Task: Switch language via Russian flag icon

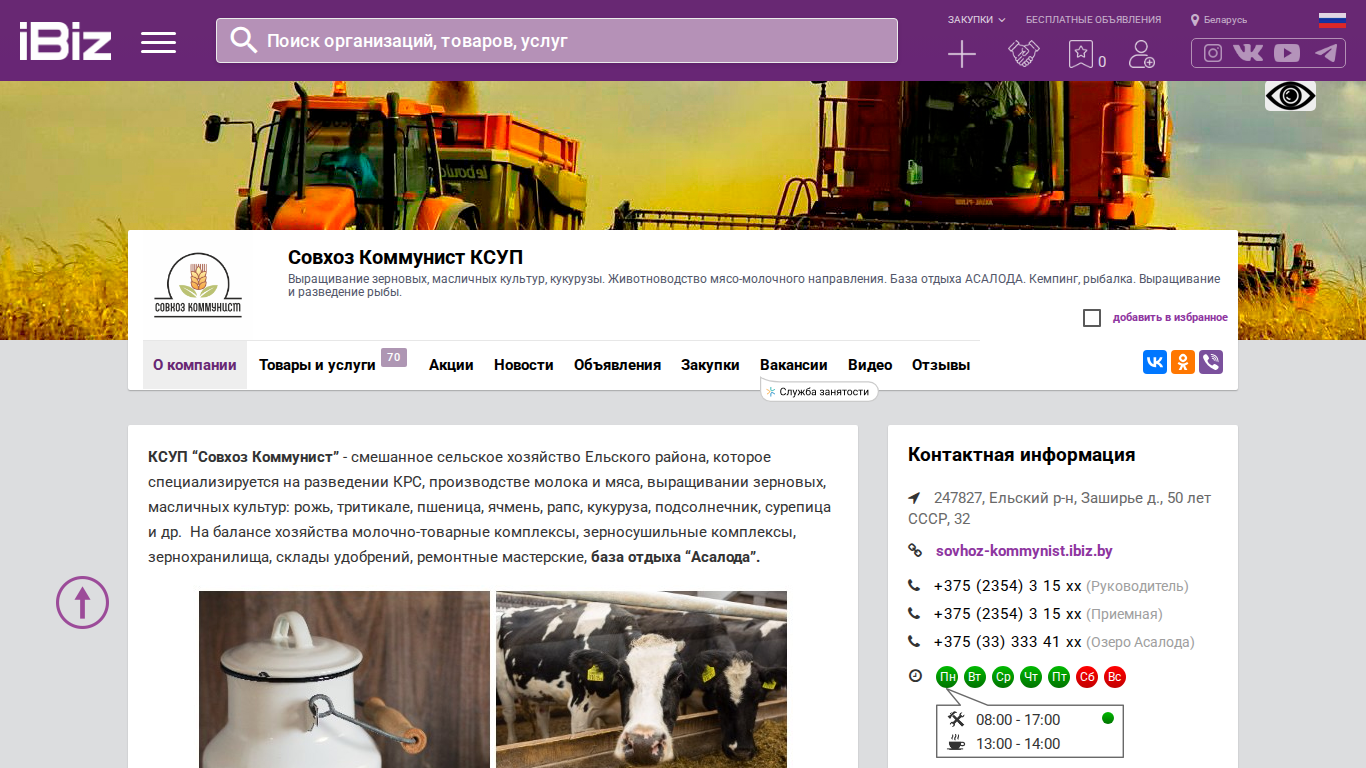Action: click(x=1332, y=19)
